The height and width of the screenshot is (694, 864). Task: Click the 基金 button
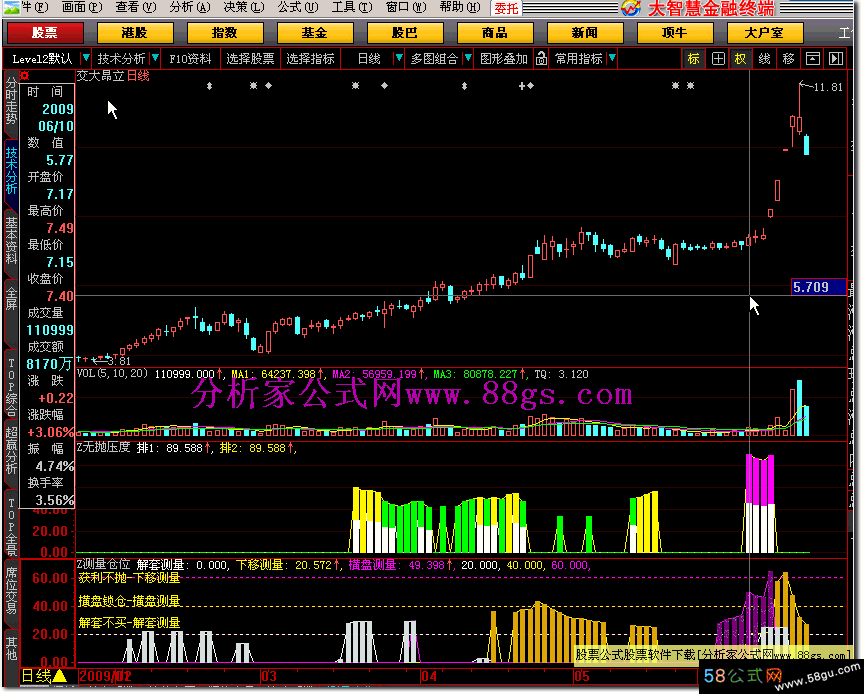tap(315, 33)
